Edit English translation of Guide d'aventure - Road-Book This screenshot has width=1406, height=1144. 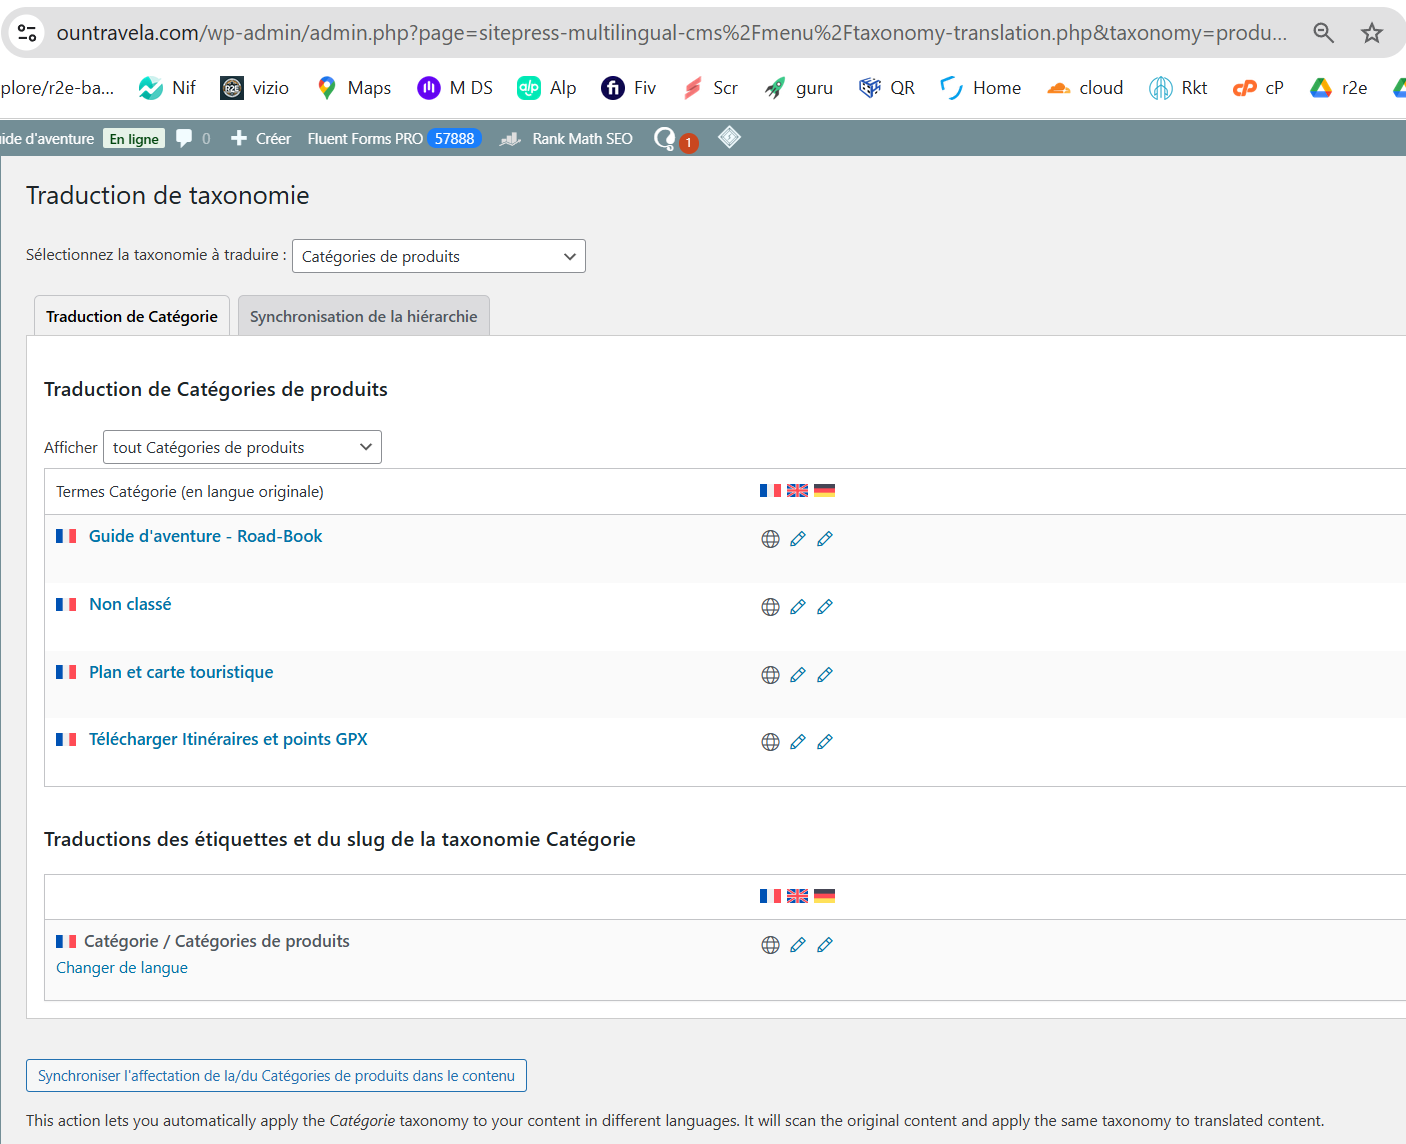pyautogui.click(x=797, y=539)
